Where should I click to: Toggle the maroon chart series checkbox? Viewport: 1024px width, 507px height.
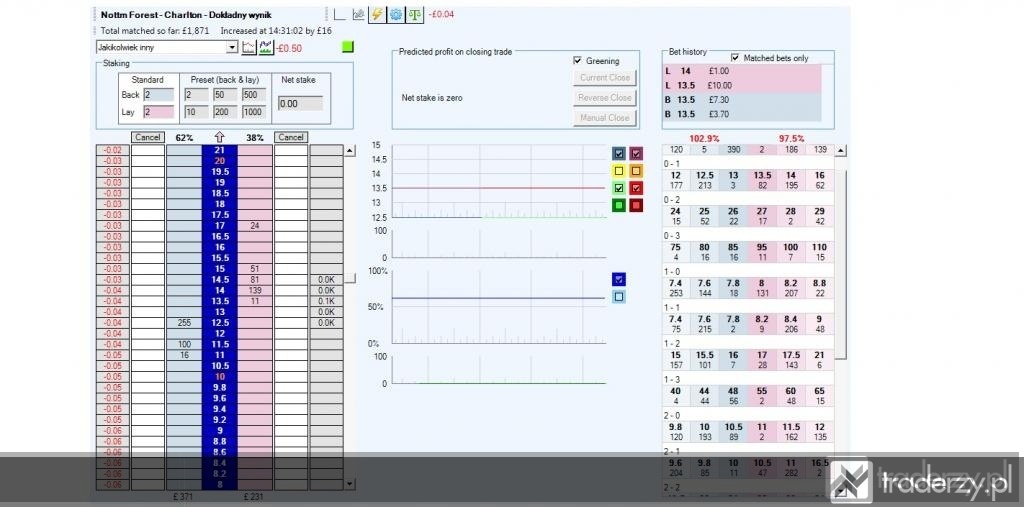(636, 154)
